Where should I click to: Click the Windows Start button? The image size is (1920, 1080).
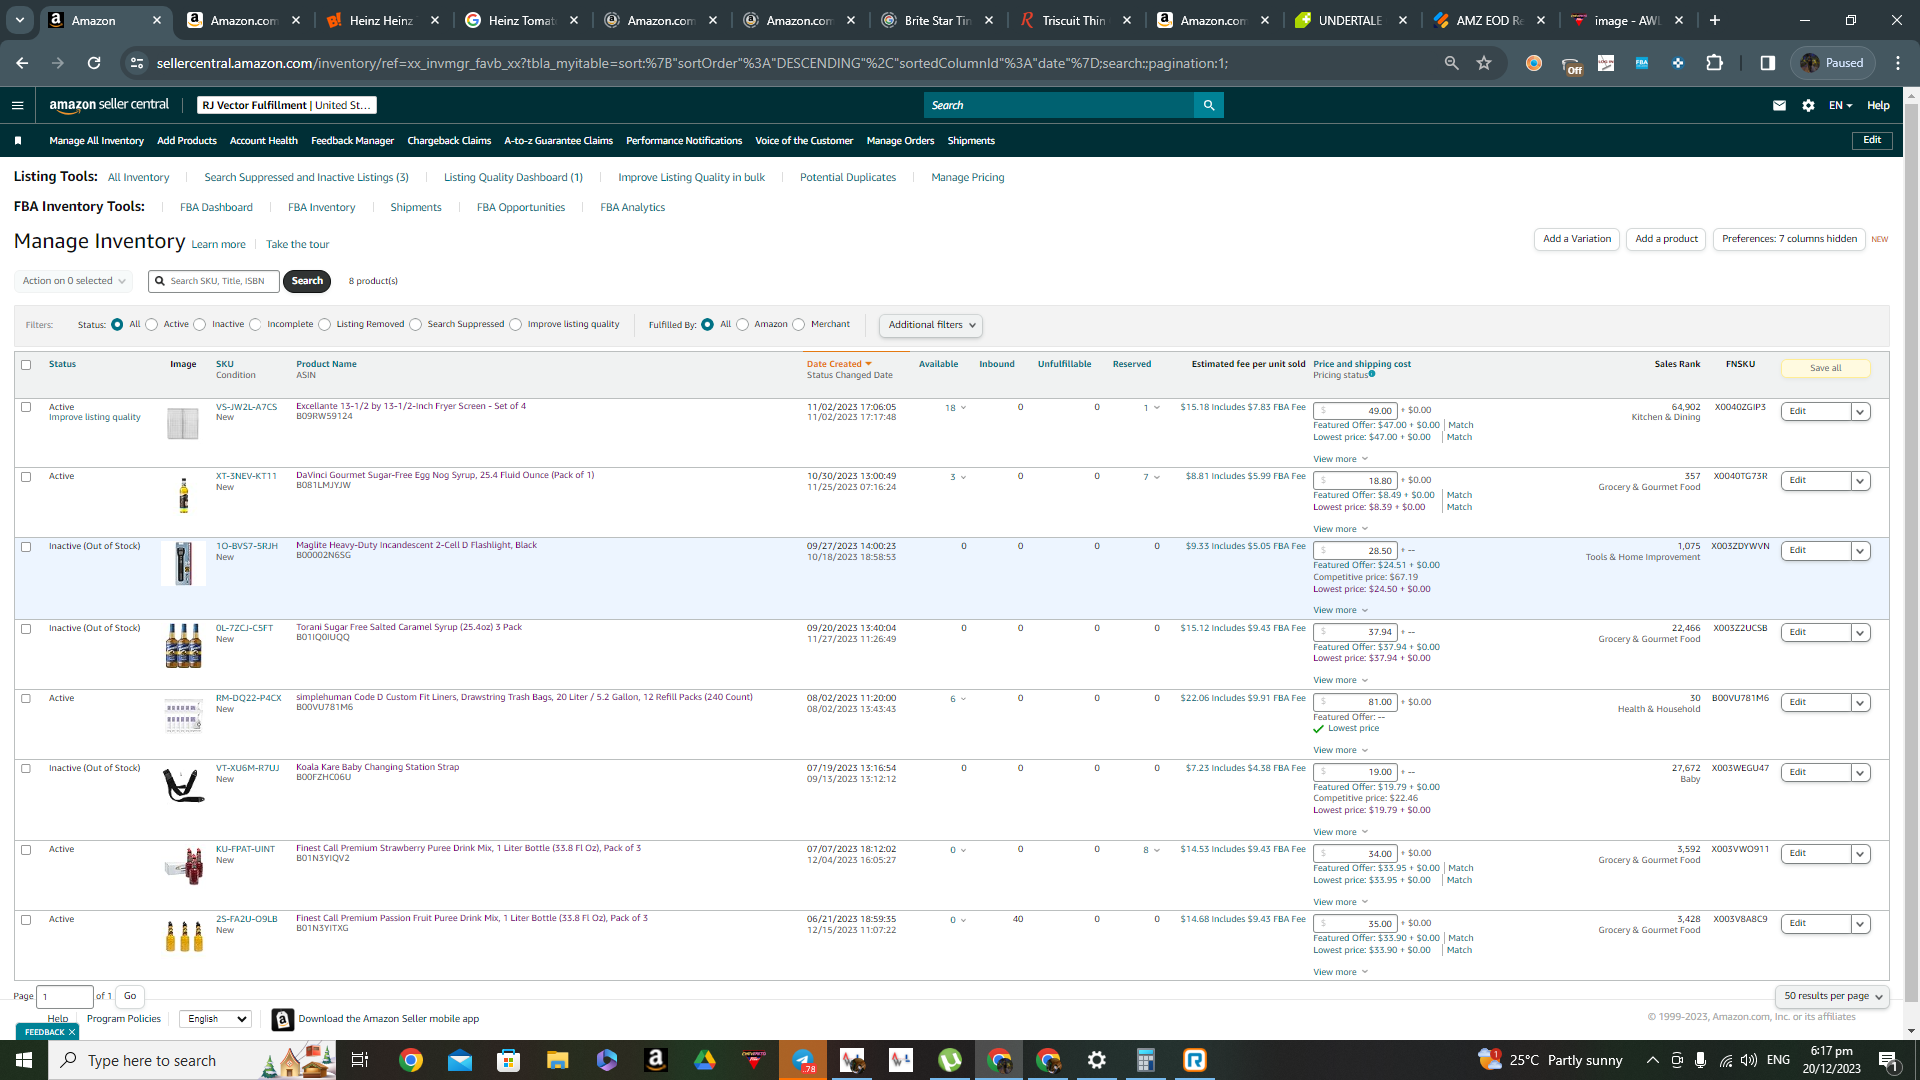(24, 1060)
